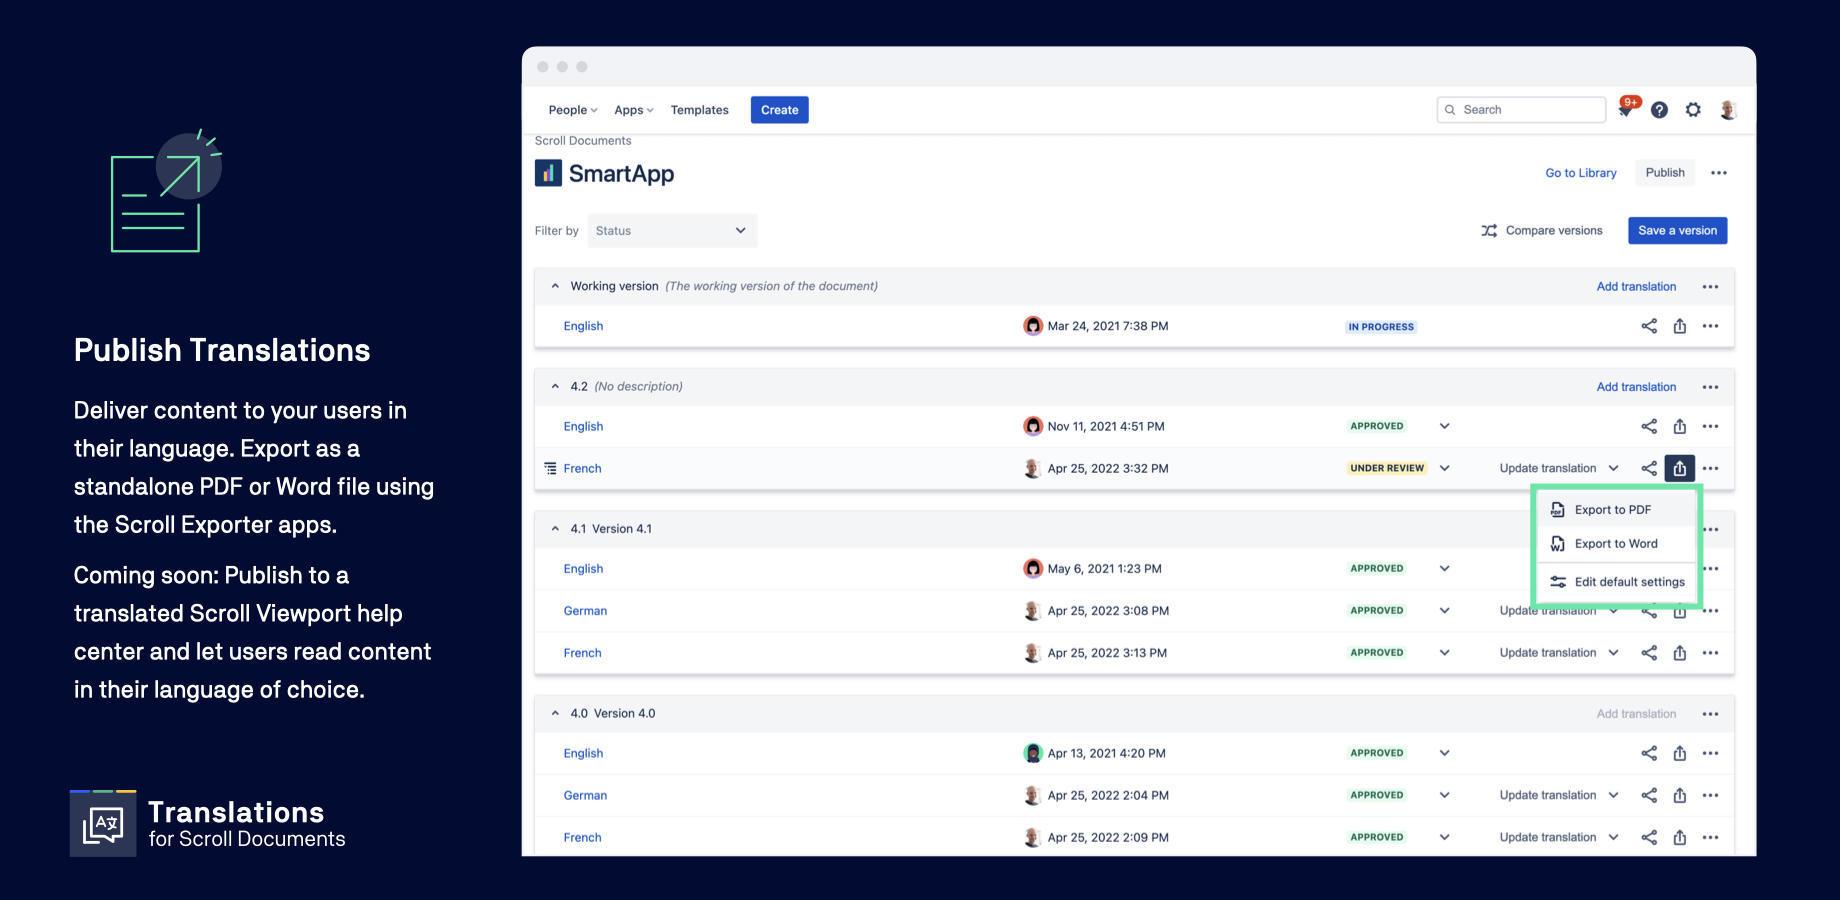Click highlighted export icon on 4.2 French row
Viewport: 1840px width, 900px height.
point(1680,468)
